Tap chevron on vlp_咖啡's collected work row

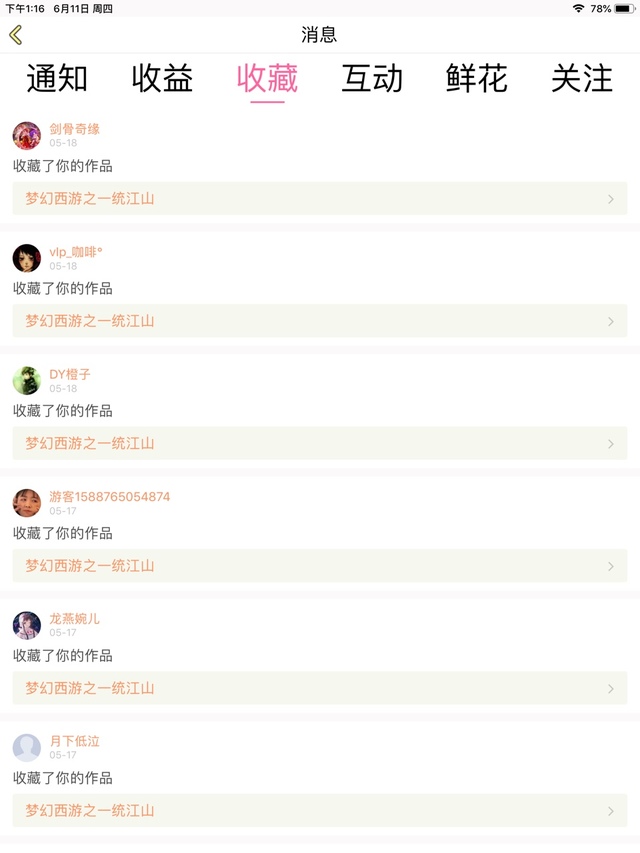coord(611,321)
